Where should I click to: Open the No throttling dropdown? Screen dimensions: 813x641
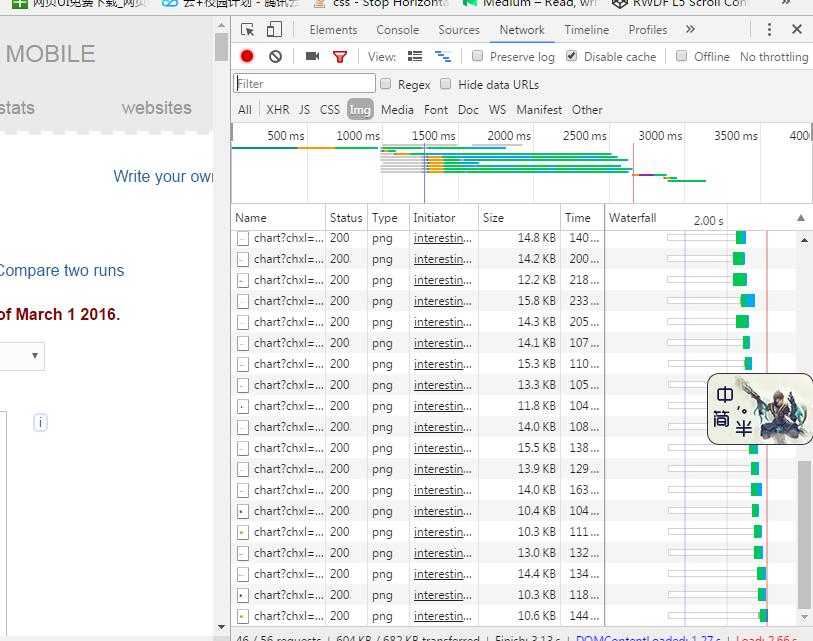[x=774, y=57]
